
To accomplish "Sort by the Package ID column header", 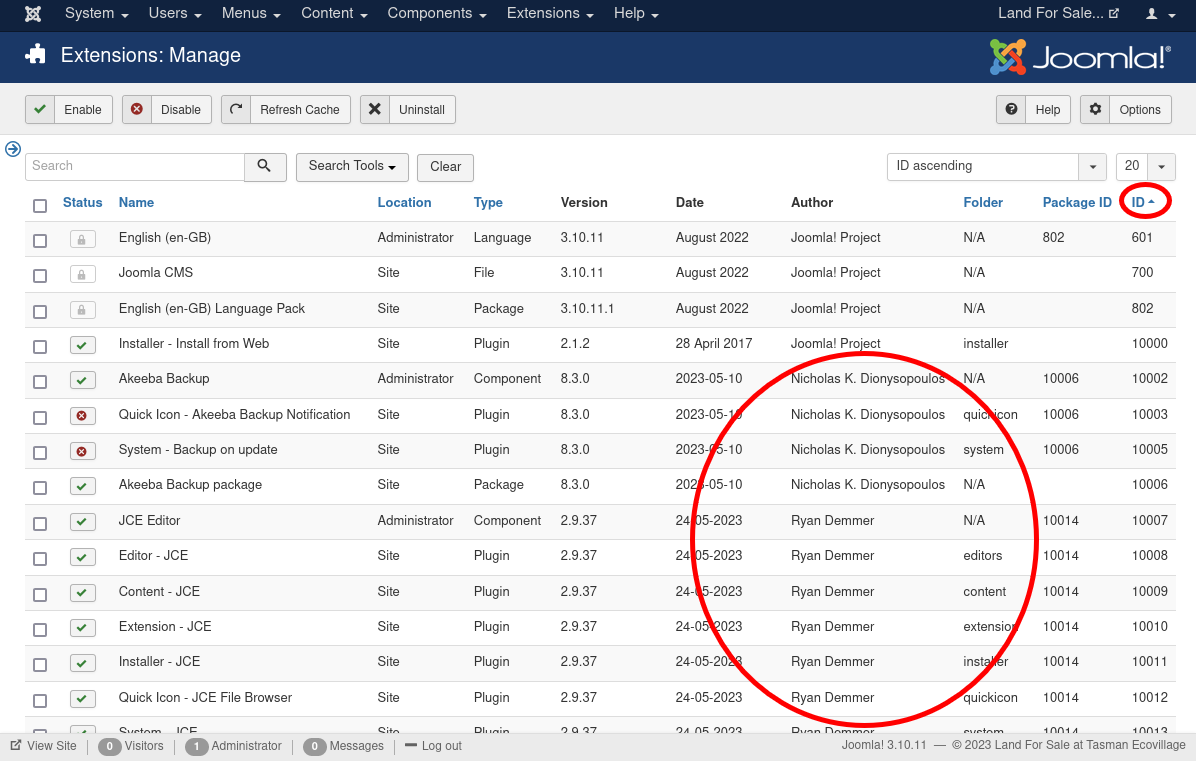I will (x=1077, y=202).
